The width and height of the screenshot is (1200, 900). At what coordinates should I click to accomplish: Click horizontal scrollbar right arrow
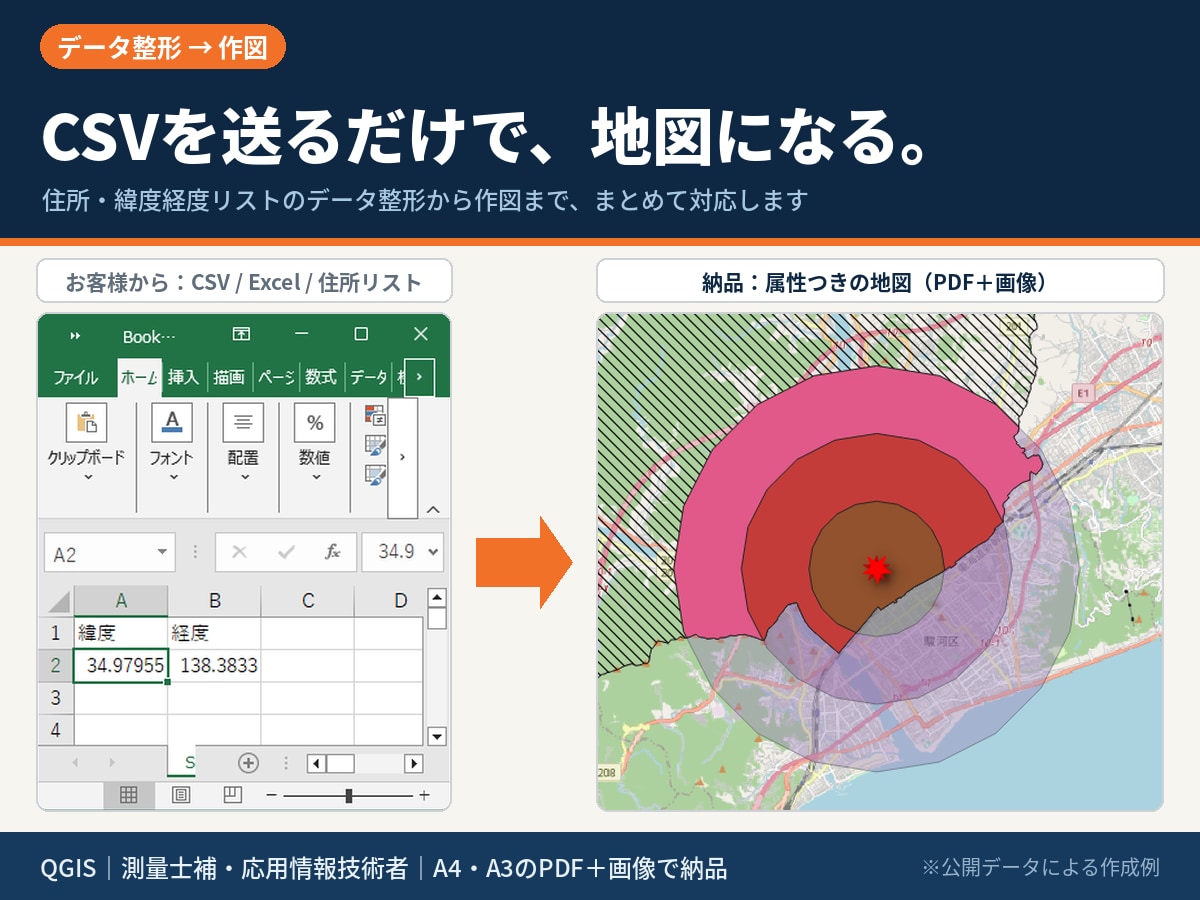tap(414, 763)
